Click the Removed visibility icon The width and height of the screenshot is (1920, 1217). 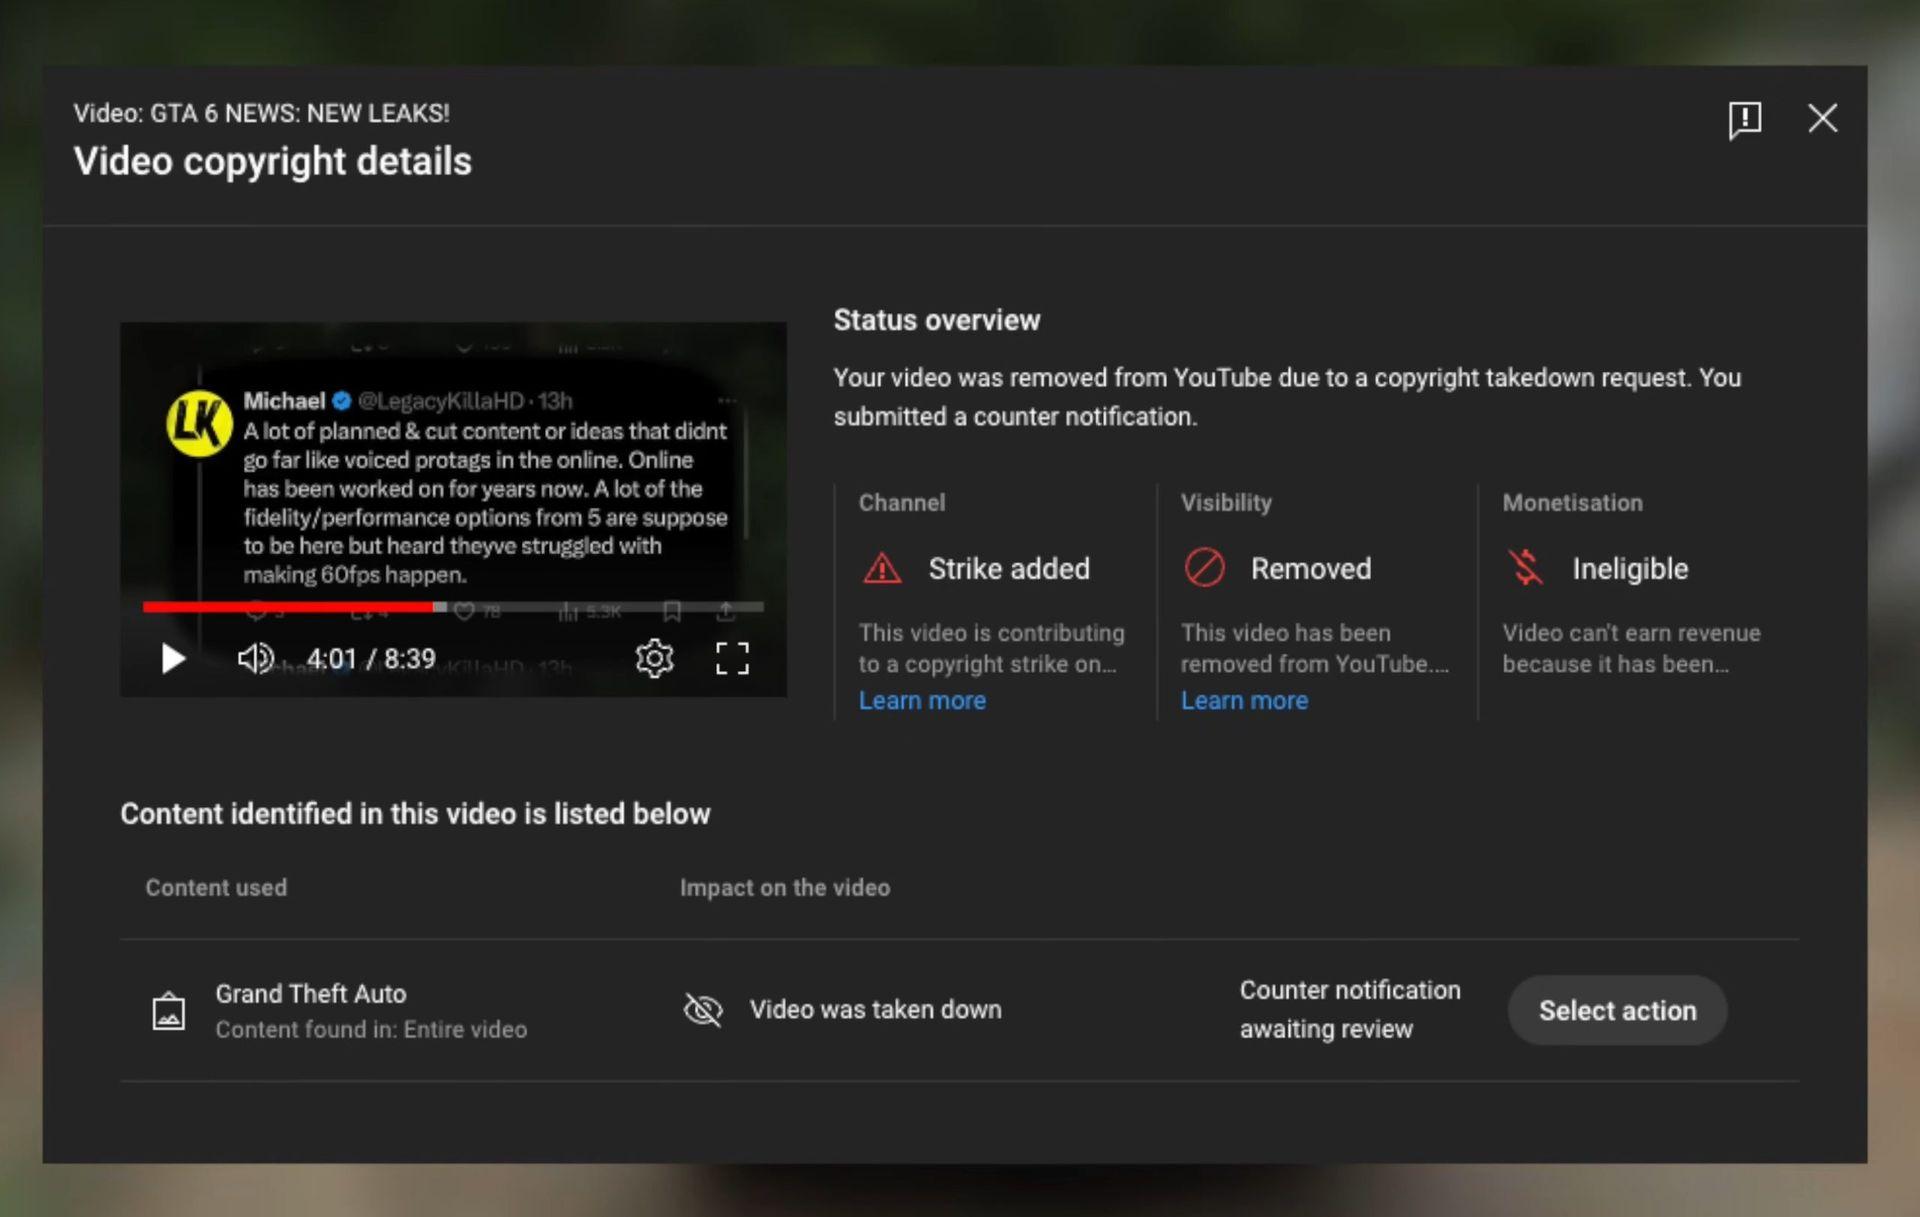1204,568
